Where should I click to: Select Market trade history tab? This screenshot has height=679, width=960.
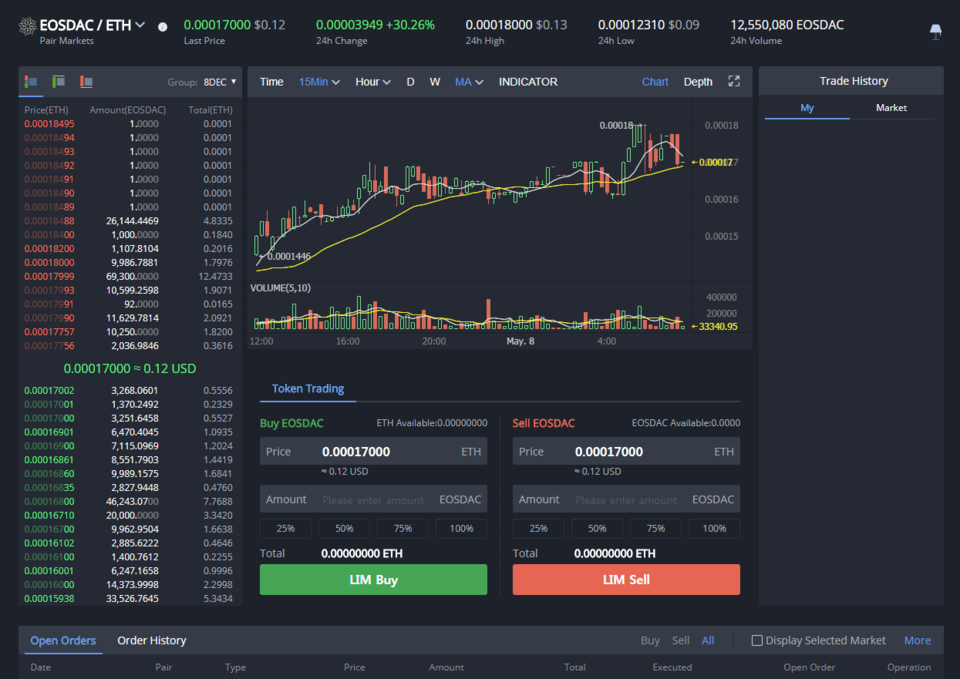tap(891, 108)
